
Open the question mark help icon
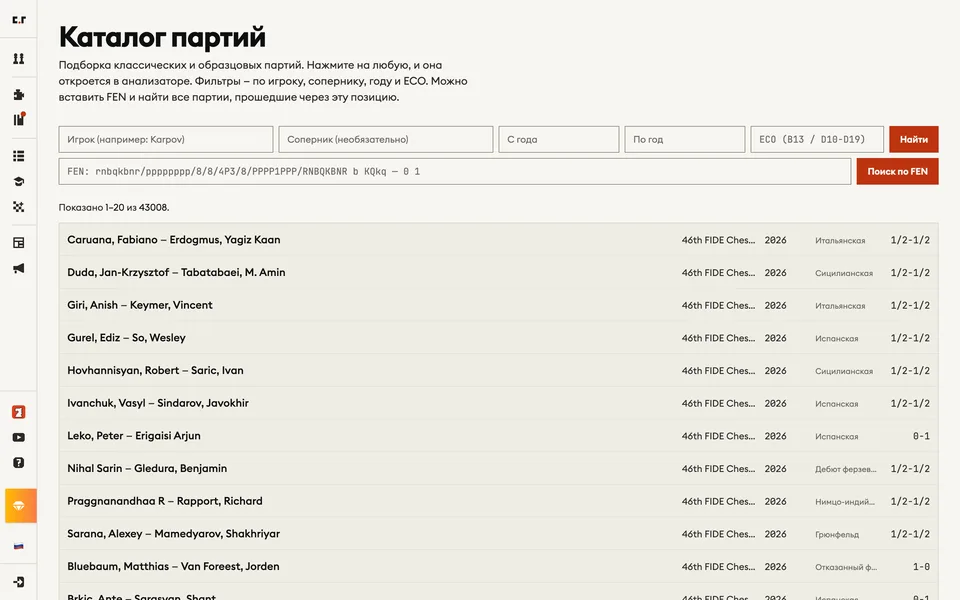19,463
